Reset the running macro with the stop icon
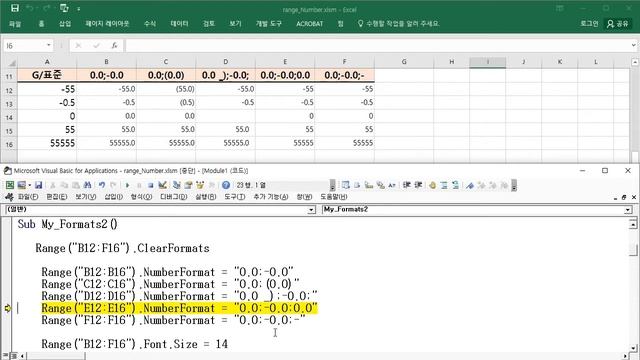 tap(150, 185)
